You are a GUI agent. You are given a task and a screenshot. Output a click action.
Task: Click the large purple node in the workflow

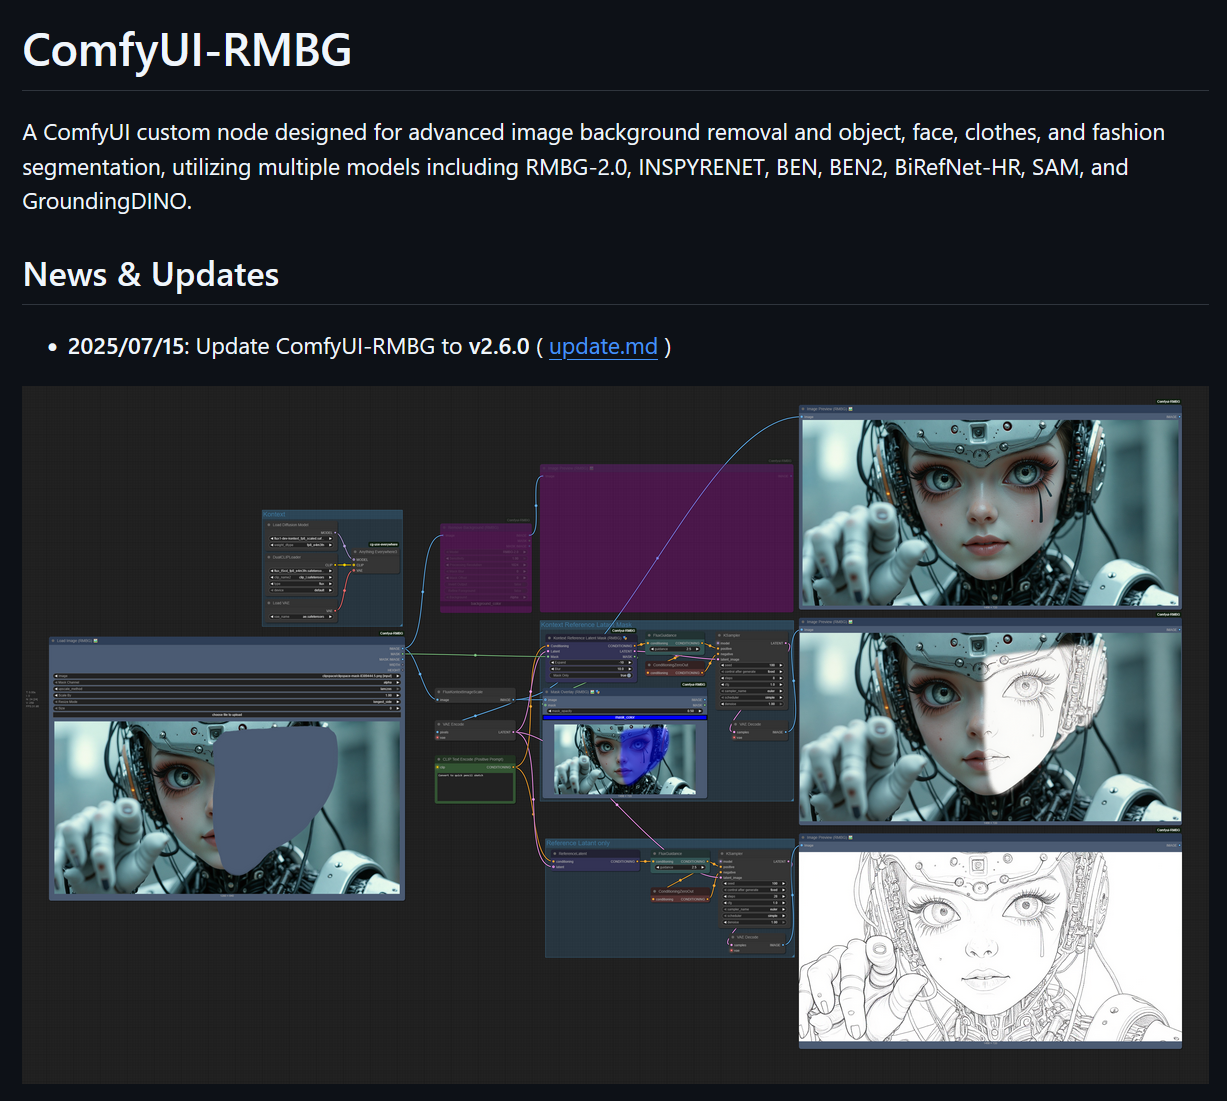click(x=666, y=538)
